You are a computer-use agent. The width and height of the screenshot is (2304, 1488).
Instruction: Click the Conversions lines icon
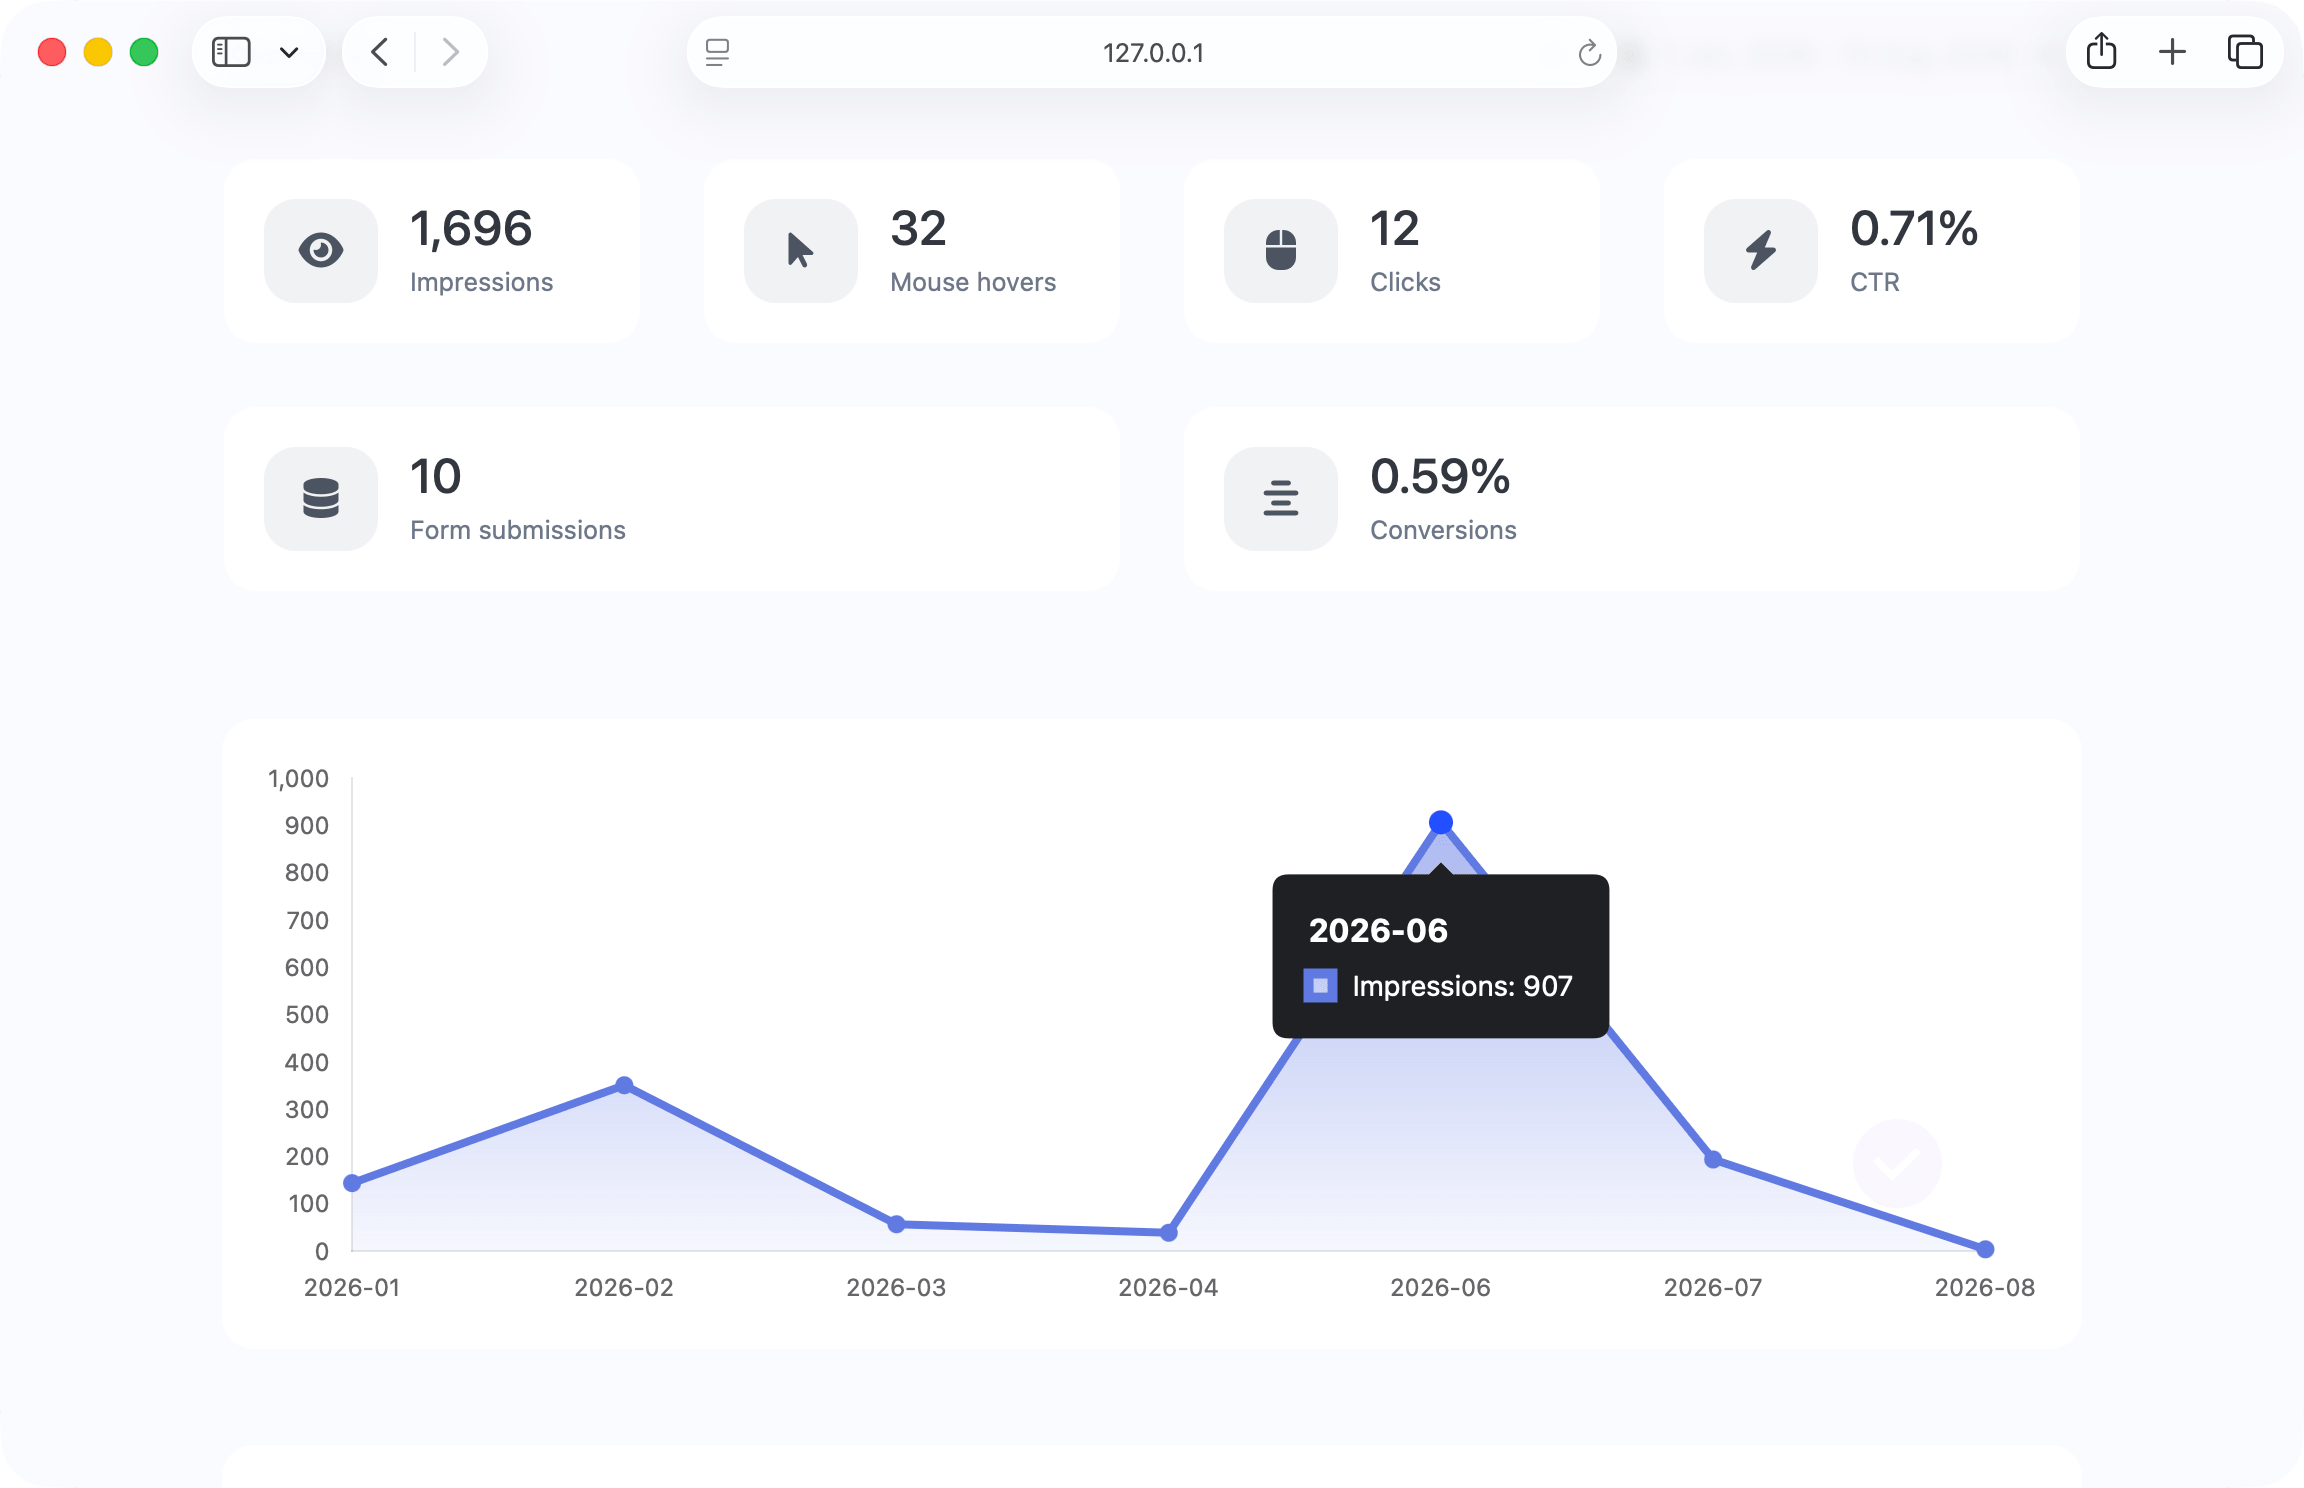point(1281,498)
